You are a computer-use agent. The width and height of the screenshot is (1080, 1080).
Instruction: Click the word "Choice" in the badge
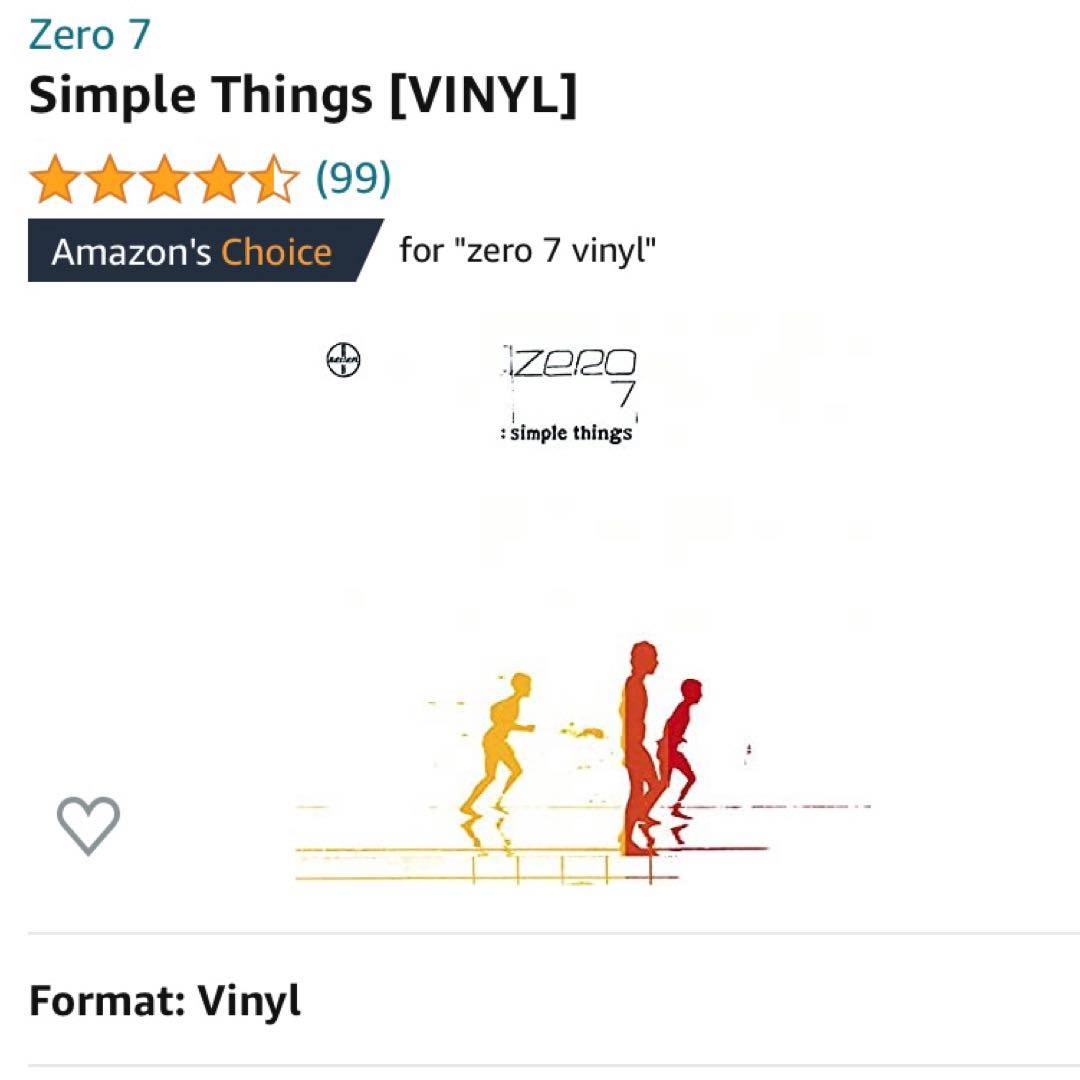tap(276, 252)
